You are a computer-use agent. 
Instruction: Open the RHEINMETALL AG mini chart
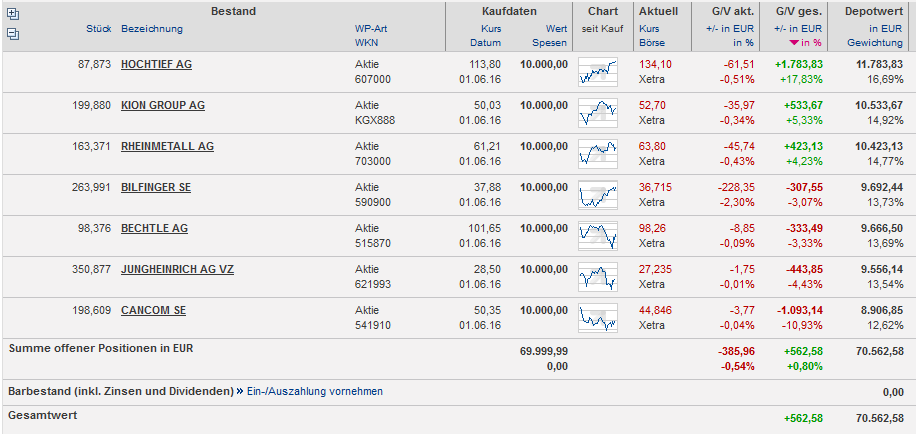[598, 153]
